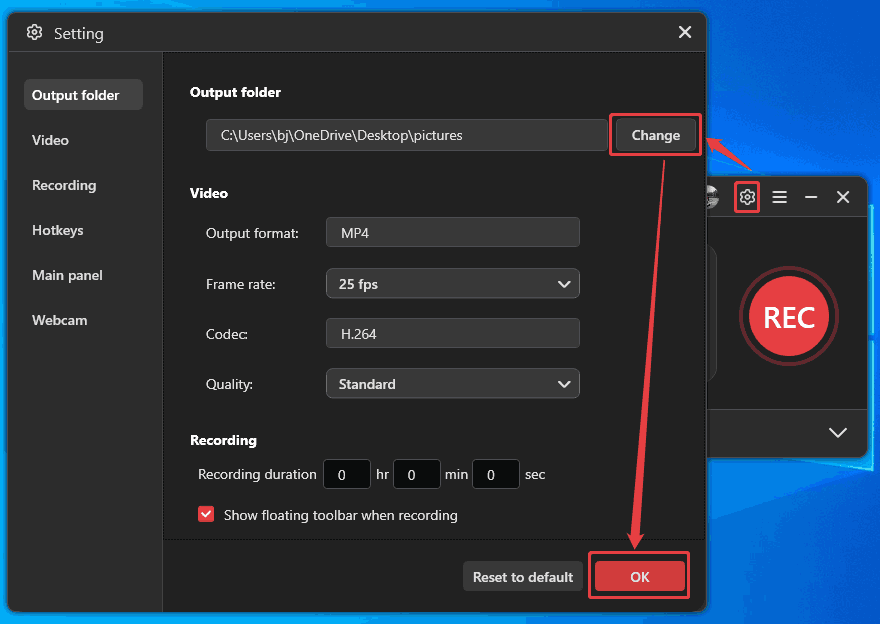This screenshot has height=624, width=880.
Task: Open the Settings gear on the recorder toolbar
Action: pyautogui.click(x=746, y=197)
